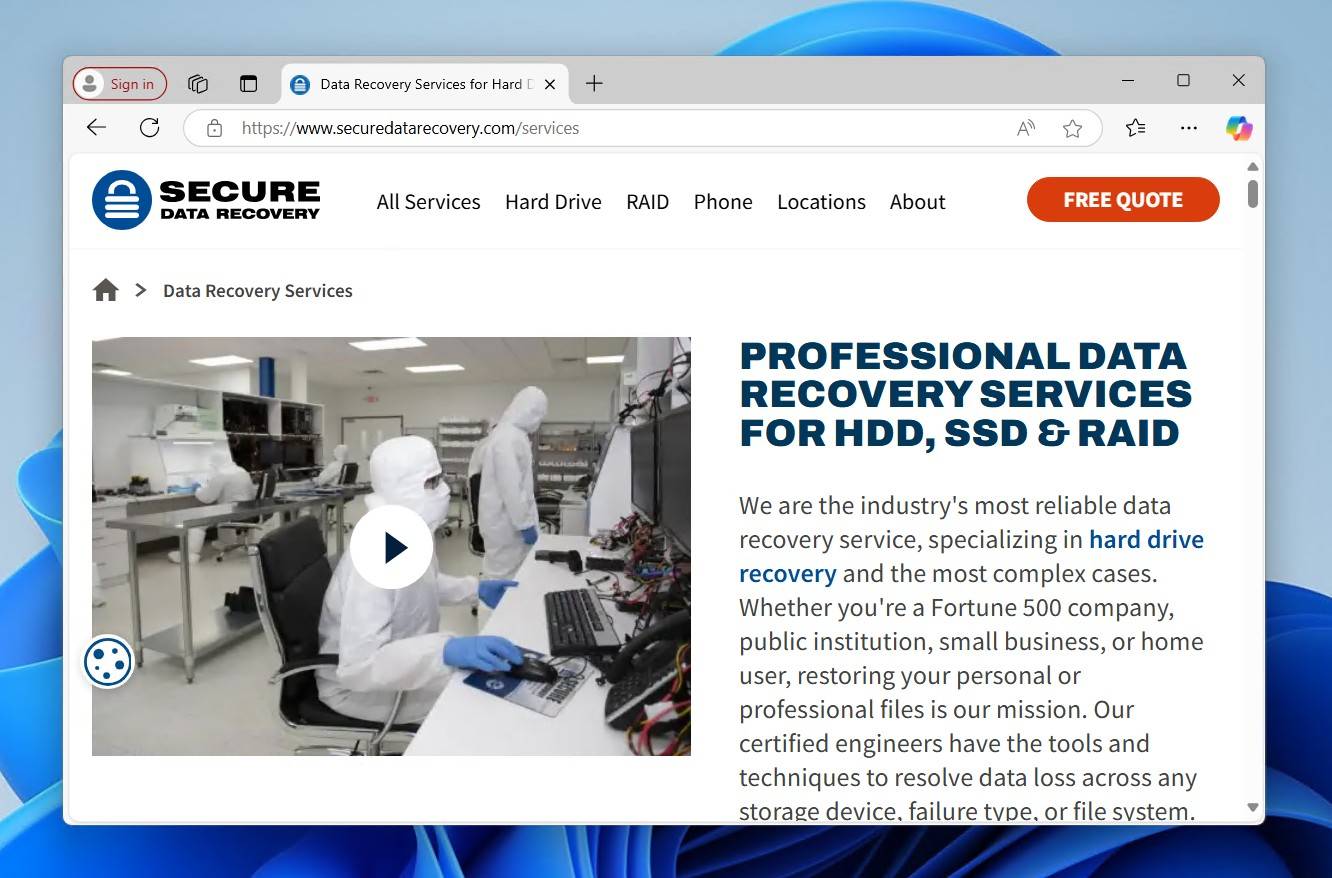Open the All Services menu
The height and width of the screenshot is (878, 1332).
[x=428, y=202]
